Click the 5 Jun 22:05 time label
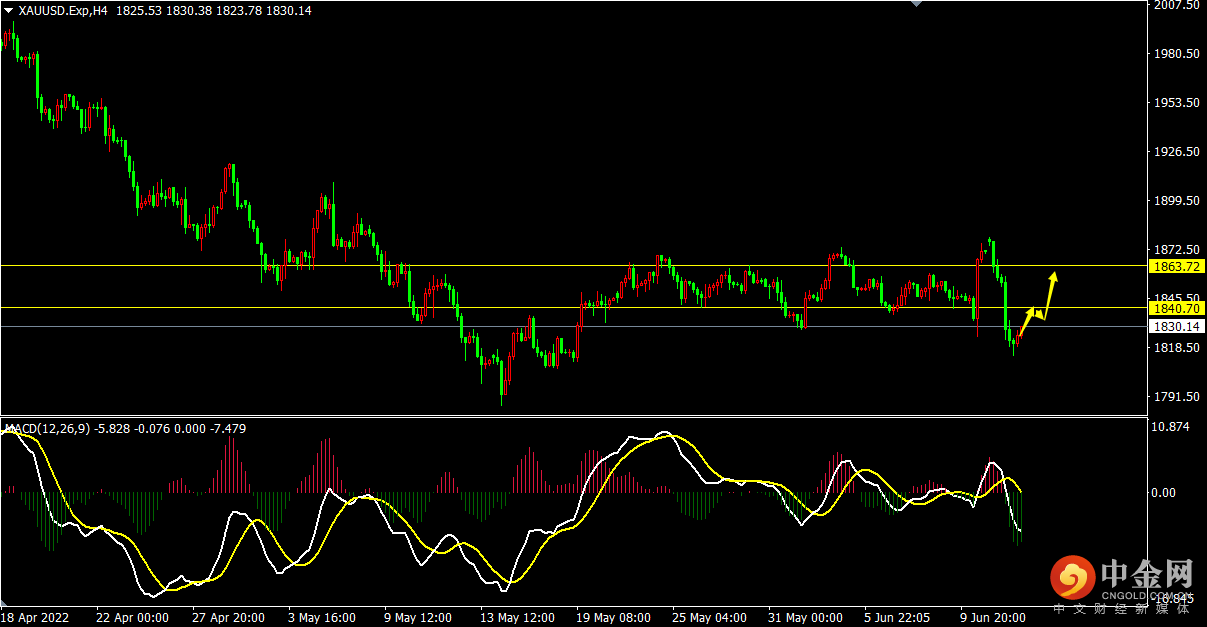This screenshot has height=627, width=1207. tap(899, 618)
